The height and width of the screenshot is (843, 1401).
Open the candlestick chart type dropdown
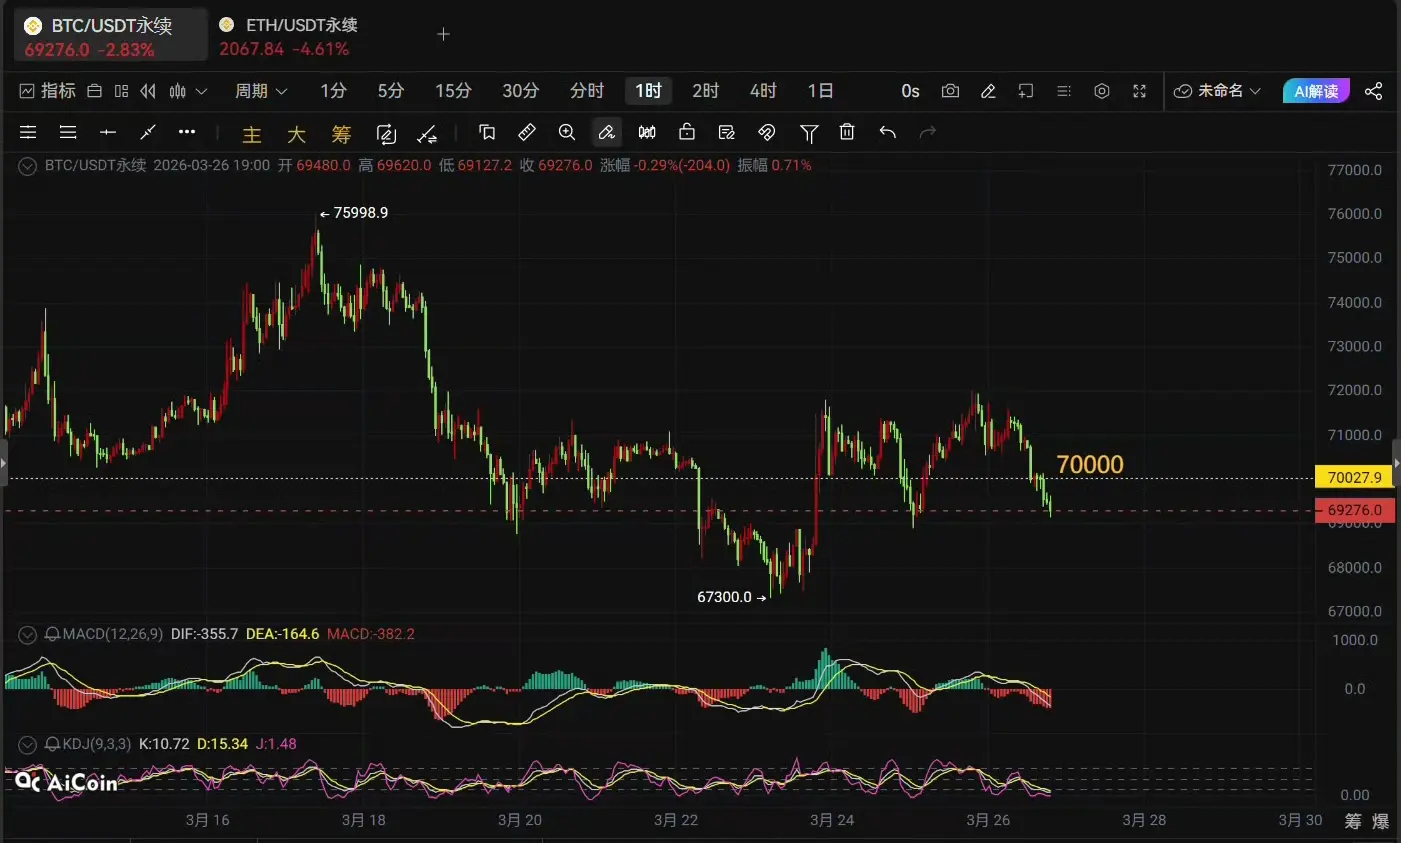pyautogui.click(x=188, y=91)
